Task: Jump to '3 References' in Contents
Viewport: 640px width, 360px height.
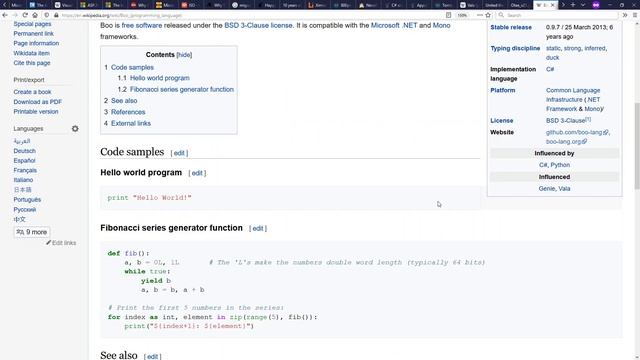Action: 124,112
